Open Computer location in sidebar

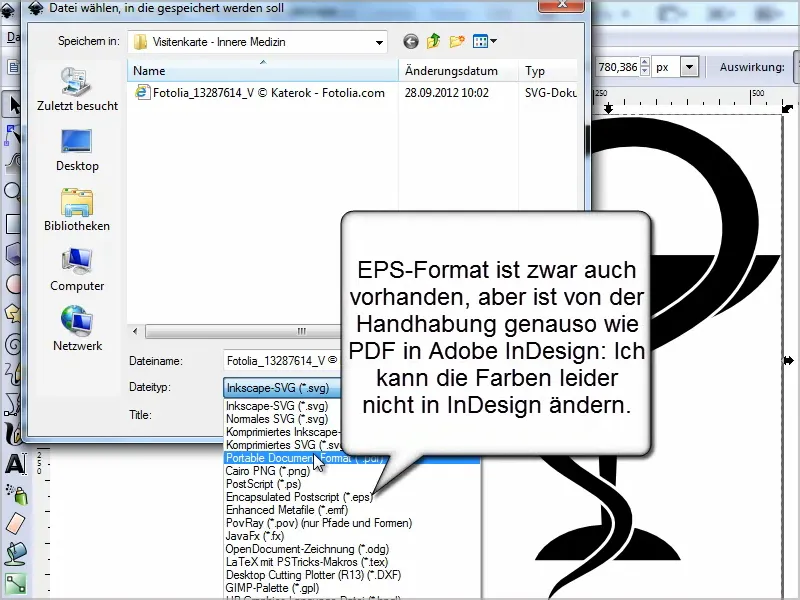pyautogui.click(x=77, y=270)
